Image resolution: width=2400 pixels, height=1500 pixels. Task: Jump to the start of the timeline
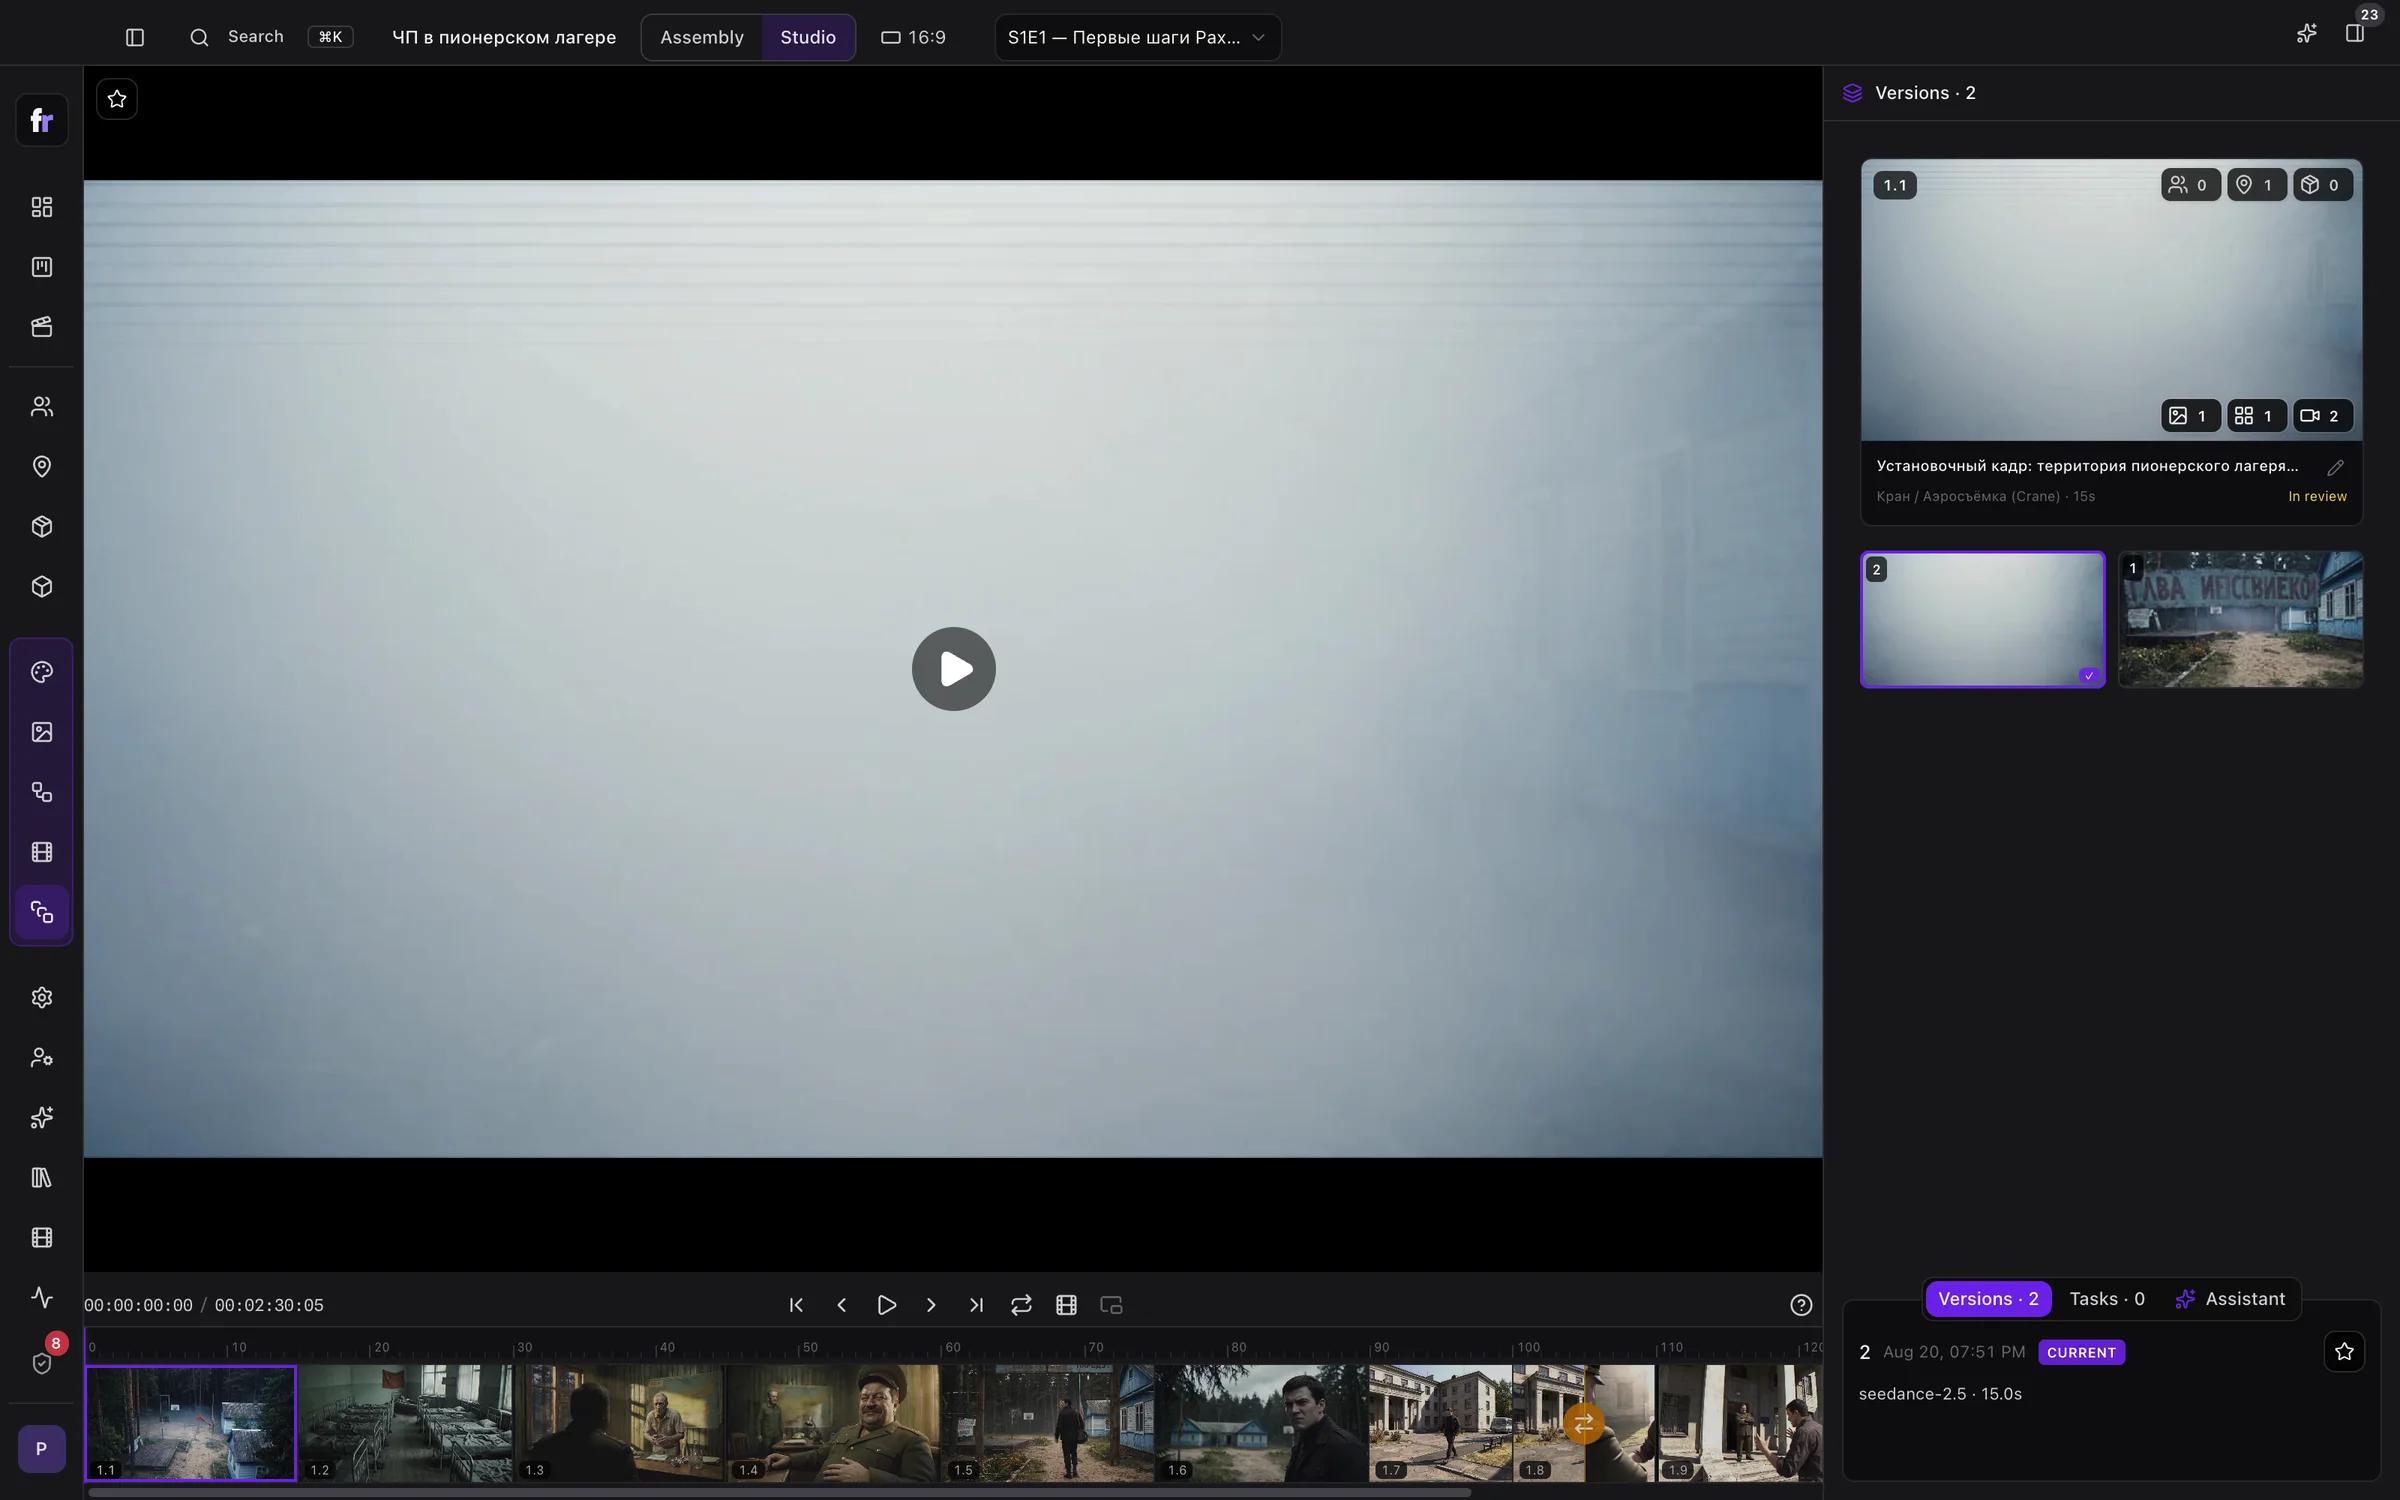click(796, 1305)
